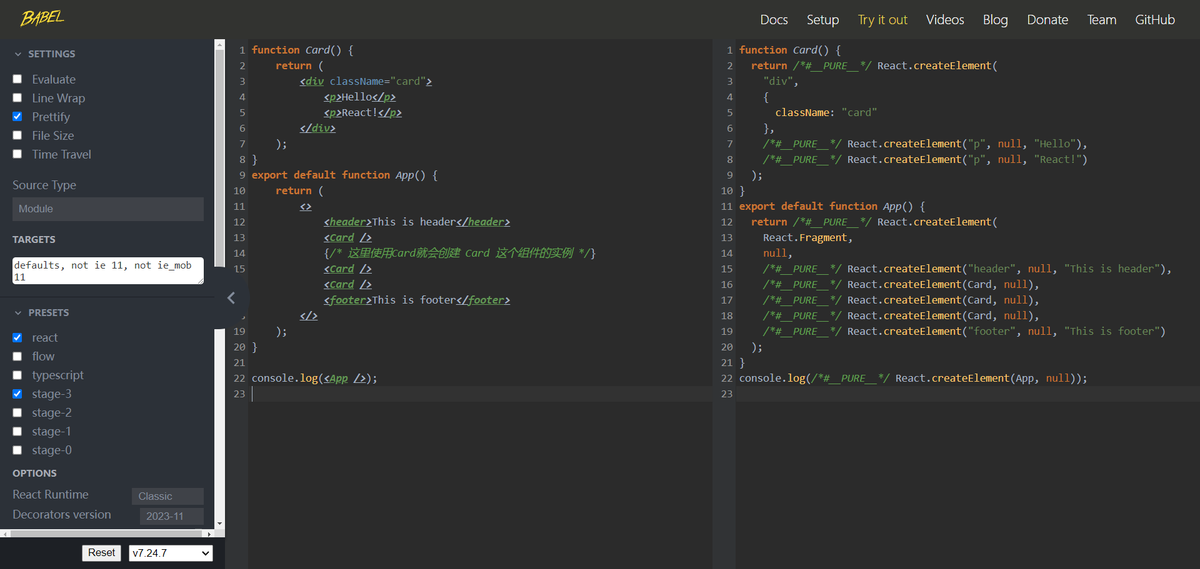This screenshot has width=1200, height=569.
Task: Open the GitHub link
Action: (x=1155, y=19)
